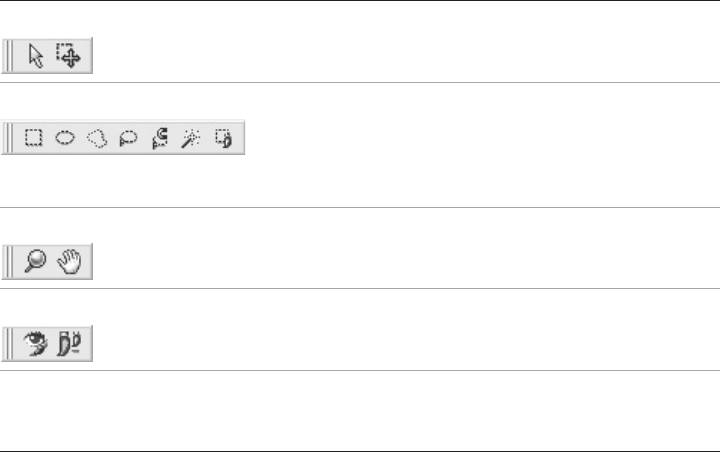720x452 pixels.
Task: Pick the elliptical selection tool
Action: 64,139
